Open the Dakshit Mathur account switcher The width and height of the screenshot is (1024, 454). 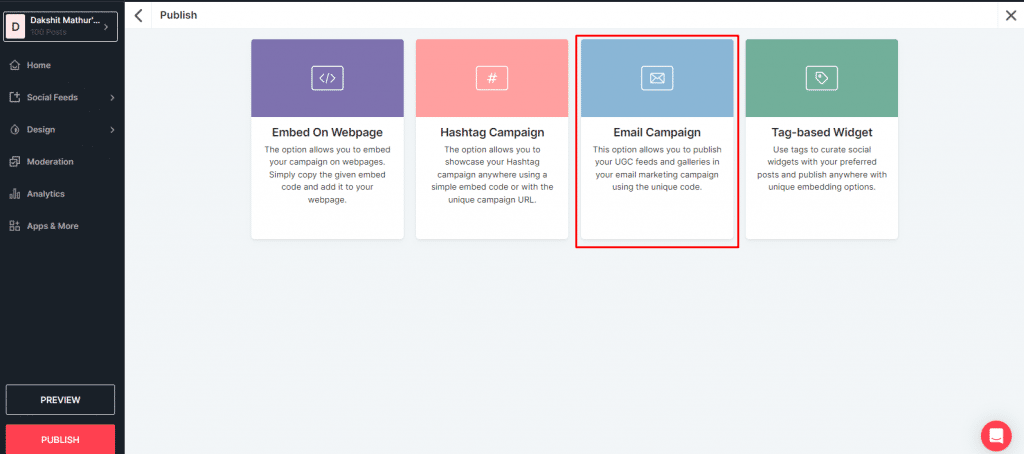point(61,26)
